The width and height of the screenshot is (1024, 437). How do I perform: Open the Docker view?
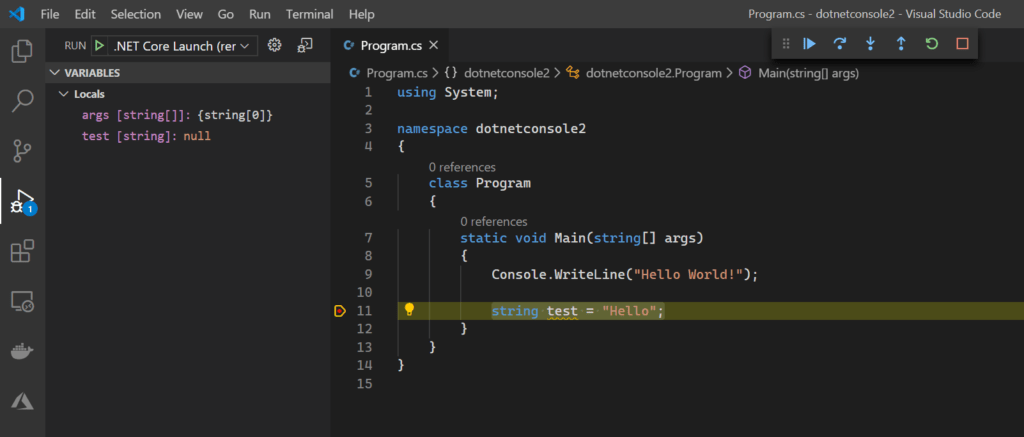[x=22, y=351]
